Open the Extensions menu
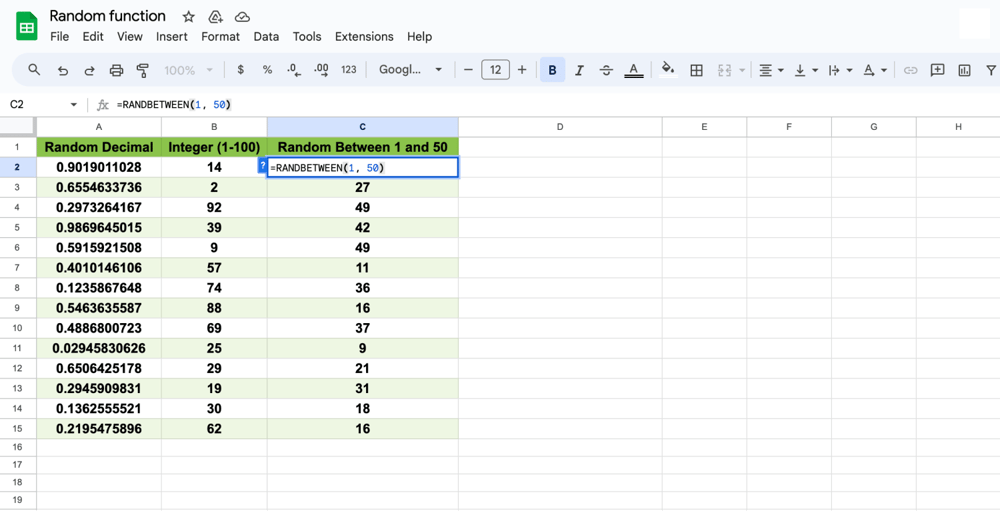The height and width of the screenshot is (511, 1000). [x=364, y=37]
